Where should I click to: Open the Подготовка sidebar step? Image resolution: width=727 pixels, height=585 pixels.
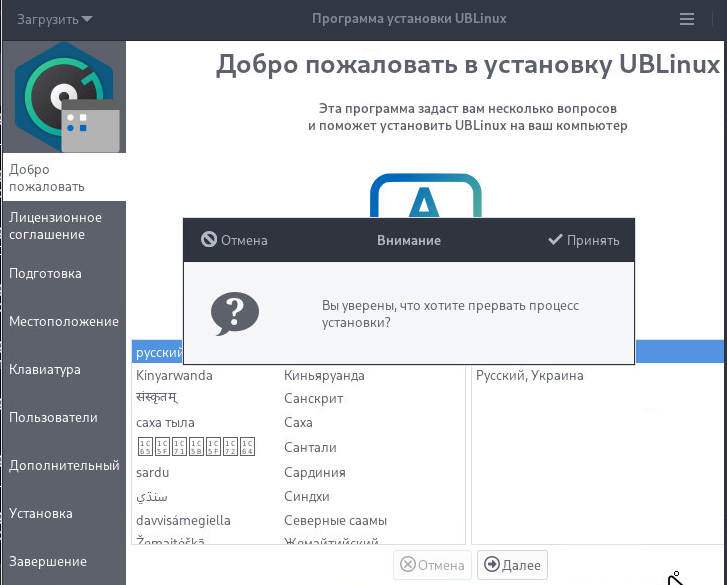64,273
